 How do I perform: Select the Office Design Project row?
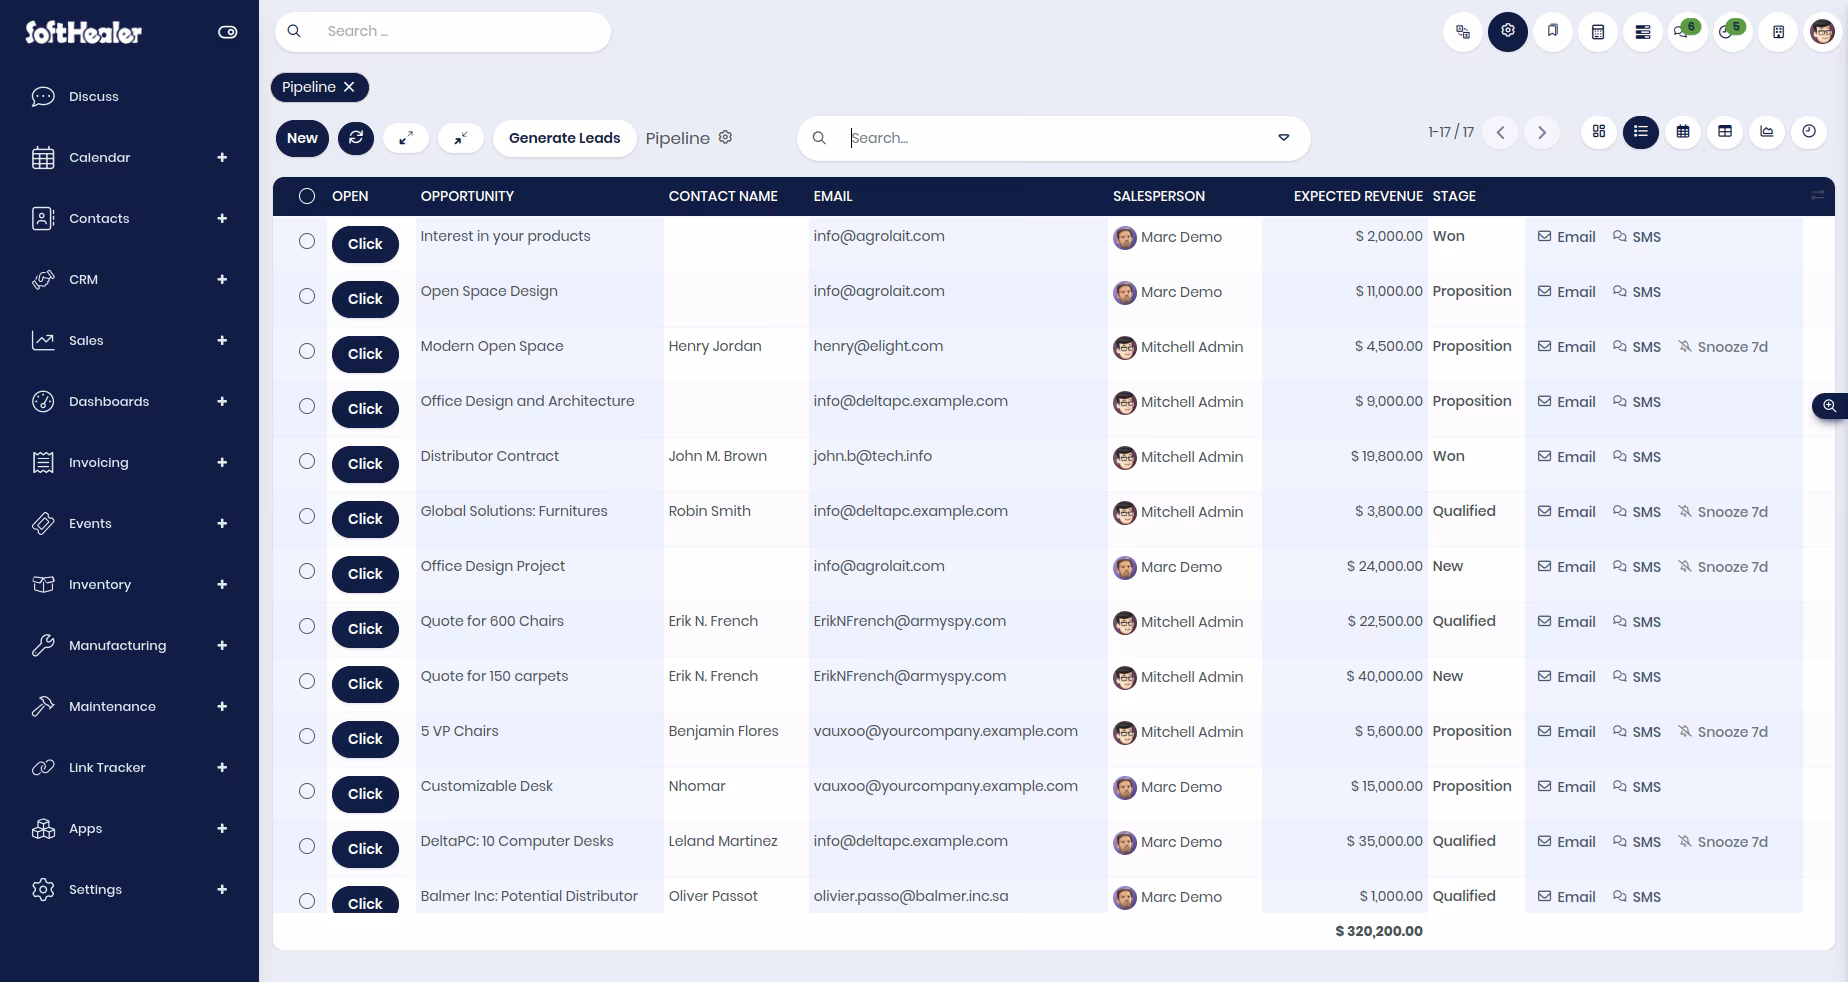pyautogui.click(x=307, y=571)
